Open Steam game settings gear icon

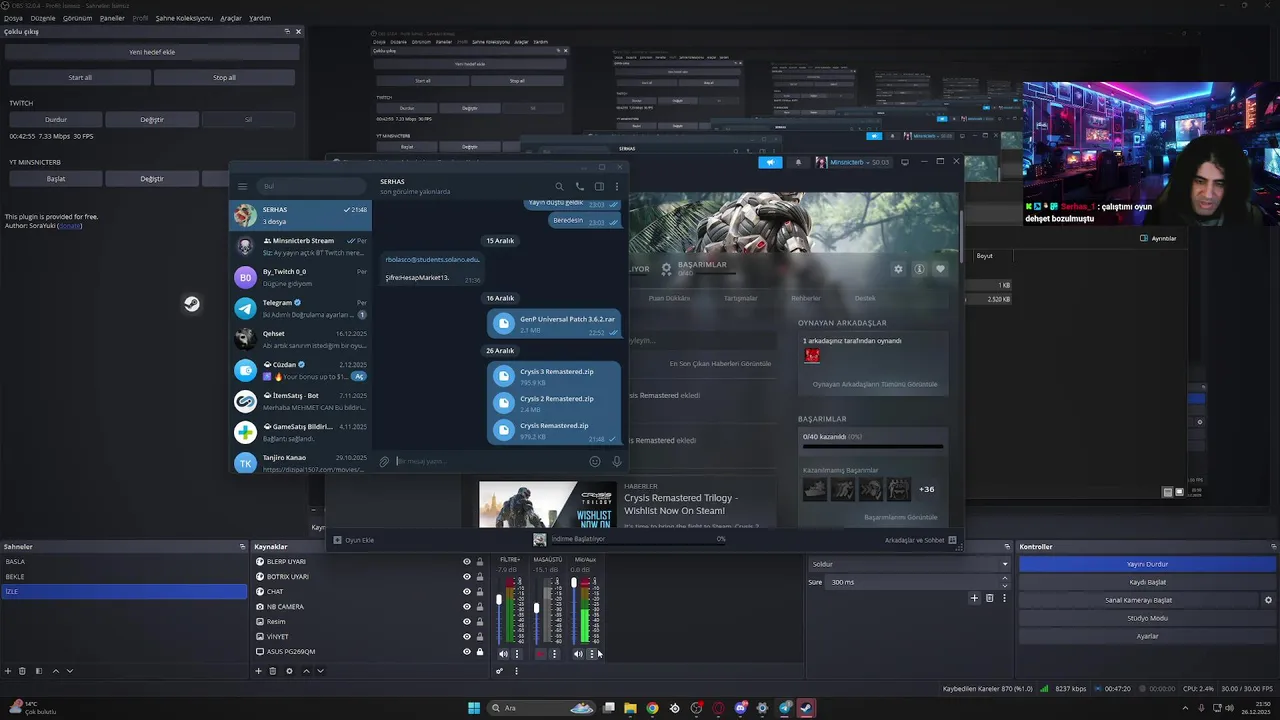click(898, 269)
